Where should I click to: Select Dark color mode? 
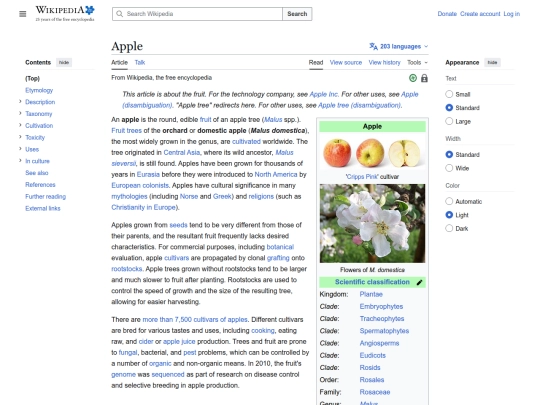[x=449, y=228]
